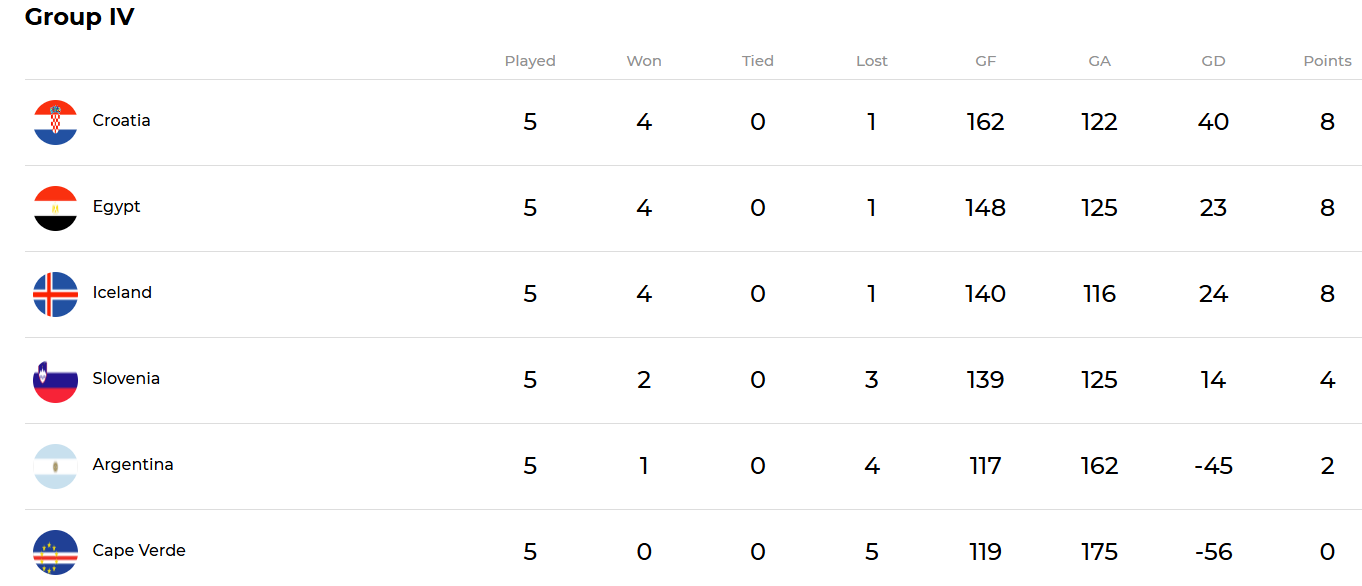Screen dimensions: 1362x586
Task: Click the GD column header
Action: (x=1213, y=61)
